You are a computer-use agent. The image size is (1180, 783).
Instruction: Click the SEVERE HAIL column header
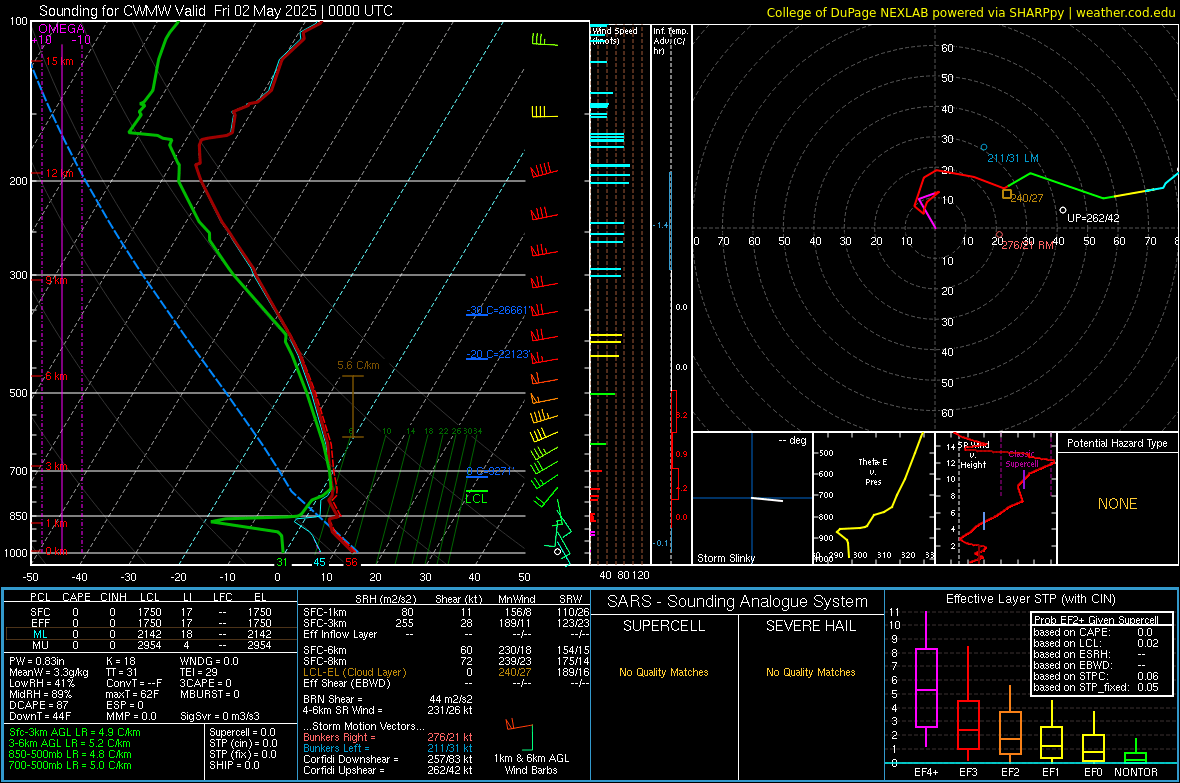[x=811, y=626]
